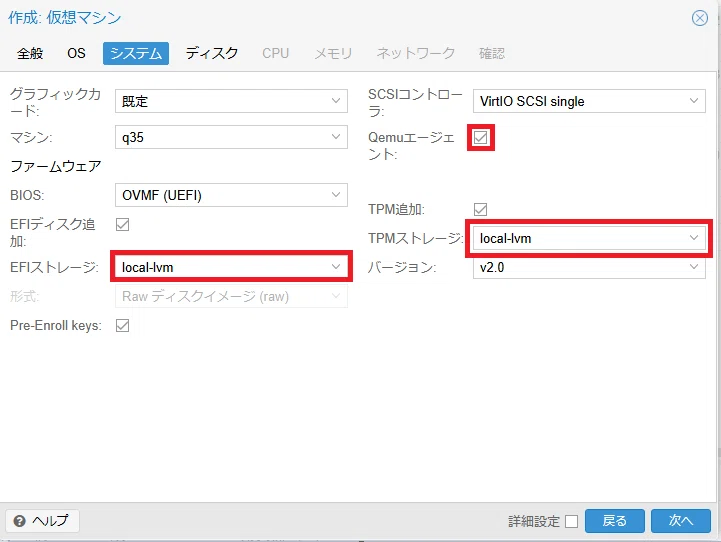Switch to the OS tab

76,53
